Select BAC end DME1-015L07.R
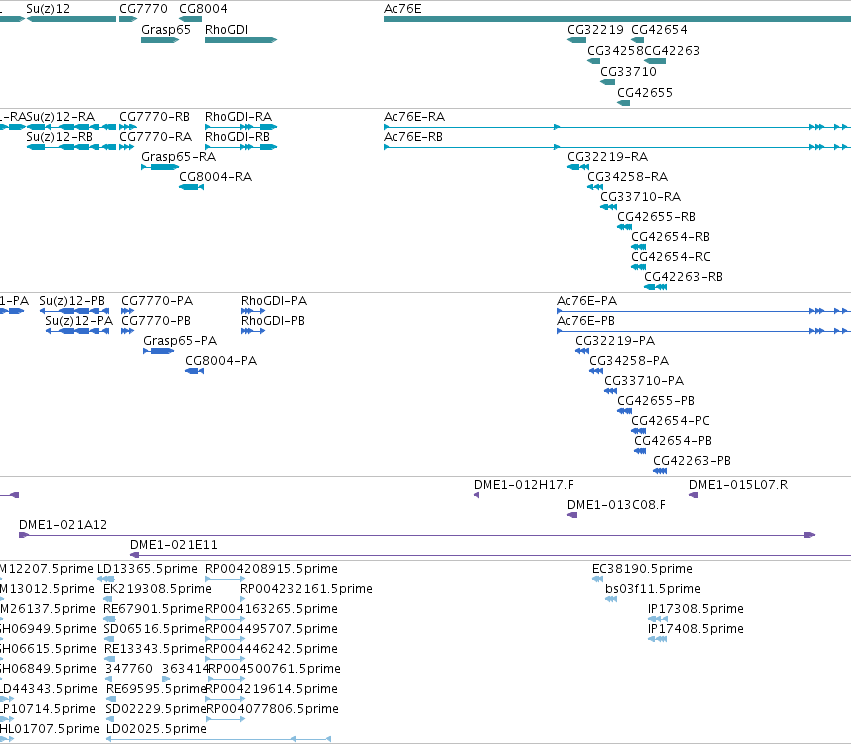851x744 pixels. 738,485
